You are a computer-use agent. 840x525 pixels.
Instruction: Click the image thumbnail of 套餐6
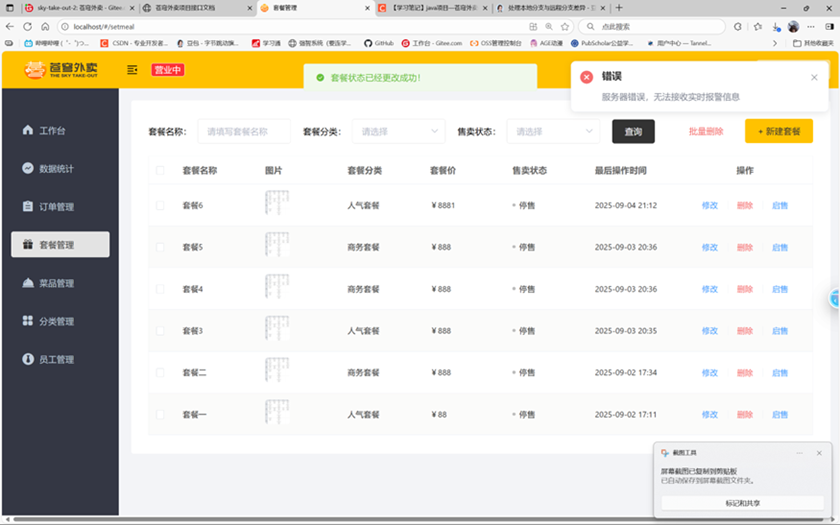(x=277, y=203)
